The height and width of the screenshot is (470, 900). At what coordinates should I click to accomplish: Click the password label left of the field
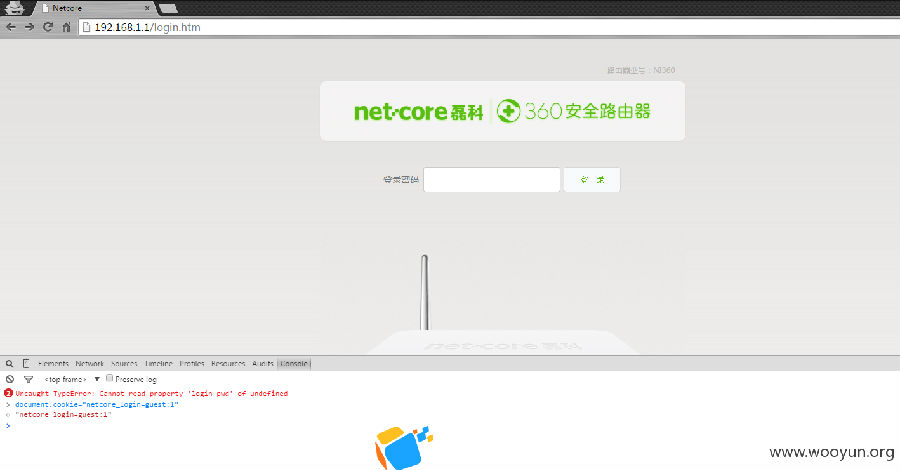(401, 180)
